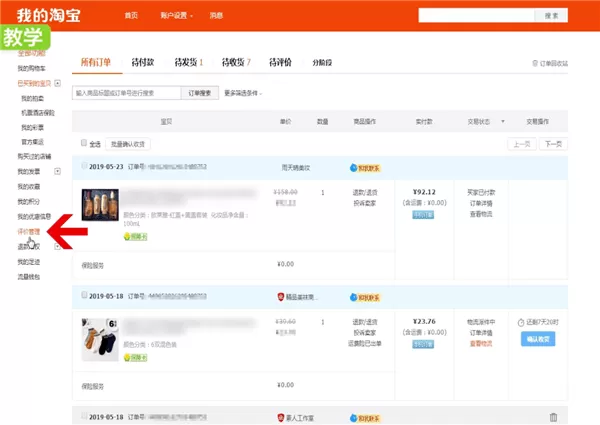The width and height of the screenshot is (600, 425).
Task: Click the clock icon above confirm receipt button
Action: click(x=520, y=322)
